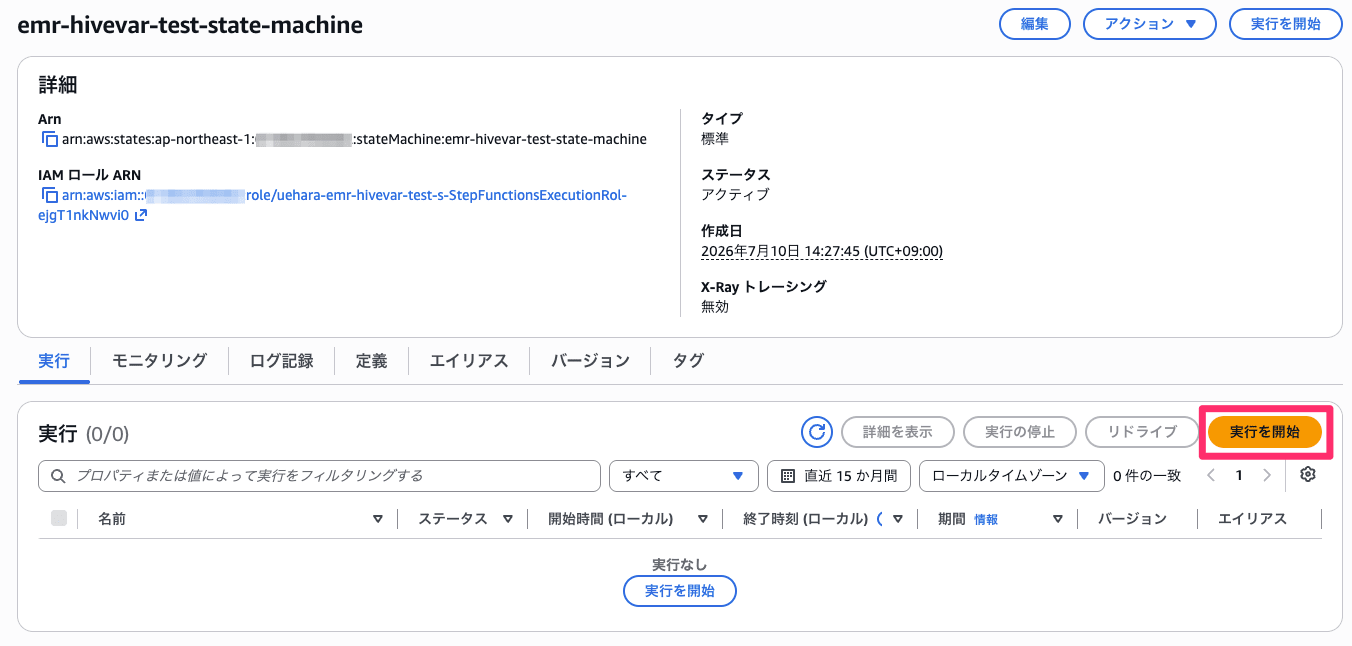1352x646 pixels.
Task: Open IAM role external link icon
Action: click(141, 215)
